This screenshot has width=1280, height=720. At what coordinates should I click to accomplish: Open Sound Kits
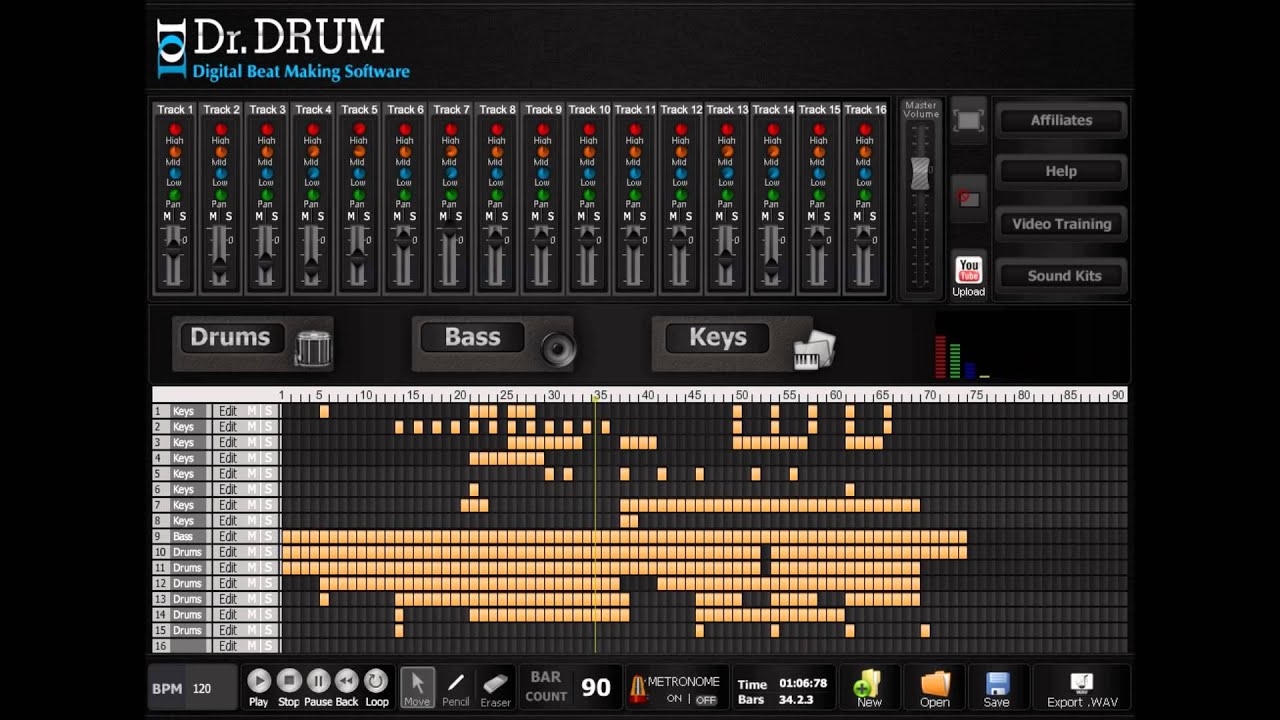click(1061, 276)
